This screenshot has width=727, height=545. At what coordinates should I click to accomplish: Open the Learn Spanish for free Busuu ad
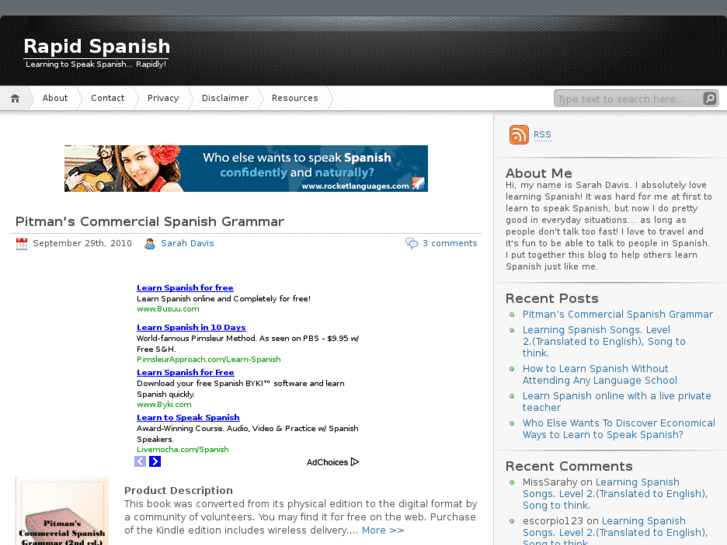[x=185, y=288]
